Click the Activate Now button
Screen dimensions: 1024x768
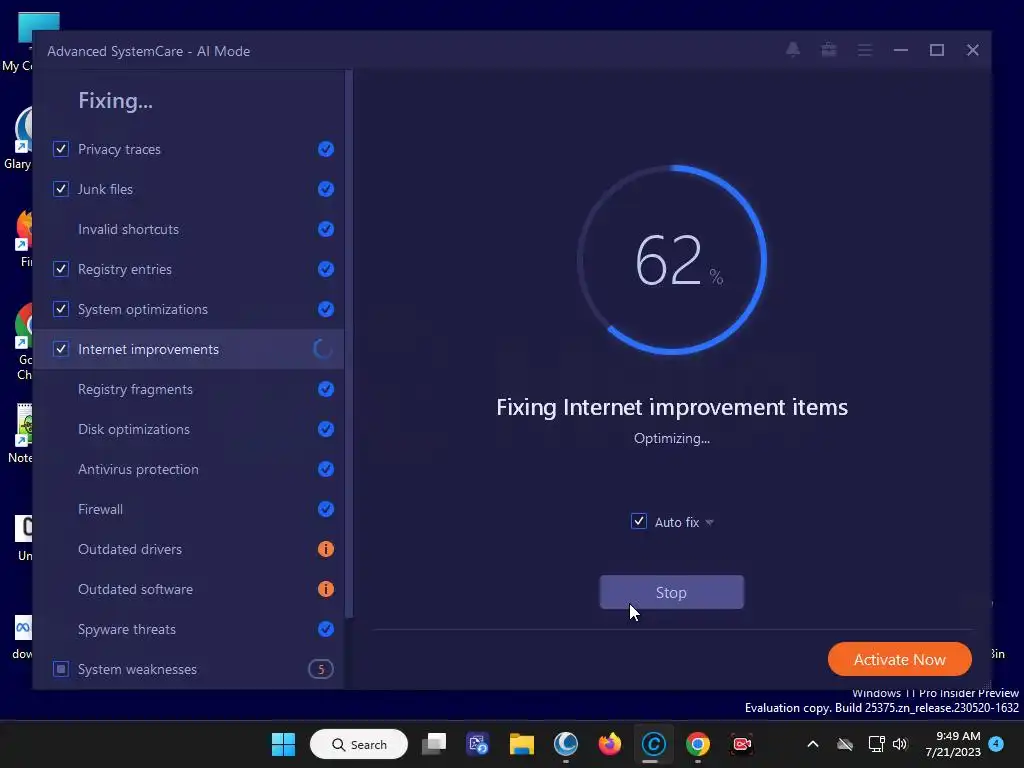click(x=899, y=660)
